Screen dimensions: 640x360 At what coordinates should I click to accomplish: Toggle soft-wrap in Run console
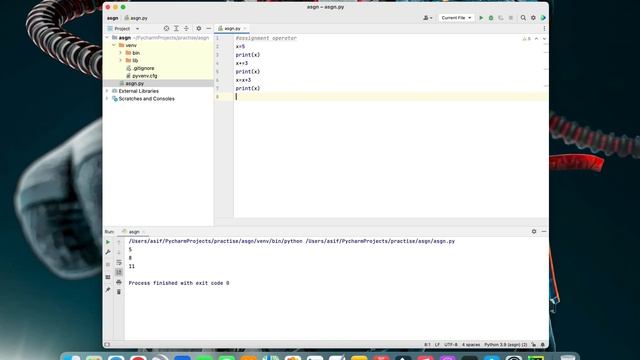click(119, 262)
